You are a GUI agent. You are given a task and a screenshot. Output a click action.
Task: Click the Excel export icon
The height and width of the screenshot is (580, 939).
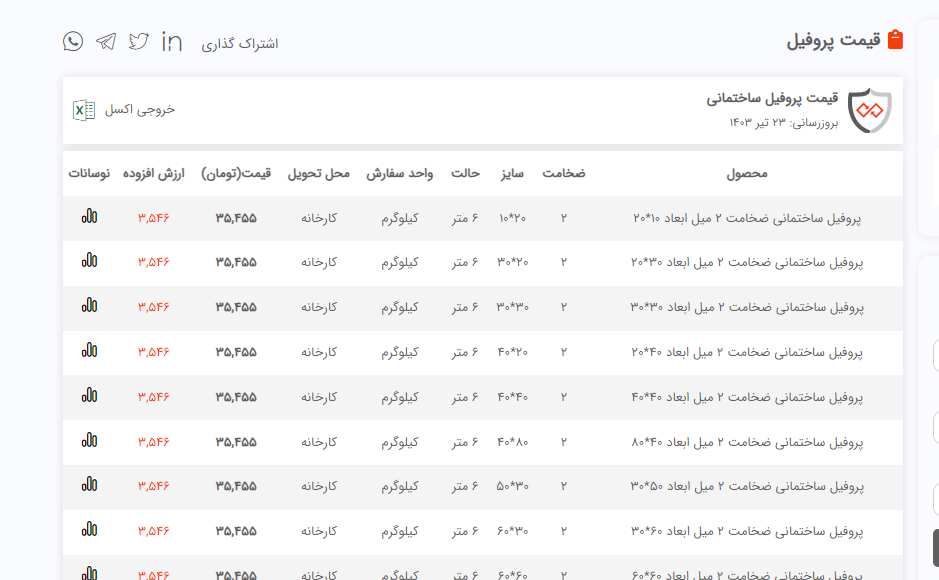pyautogui.click(x=84, y=110)
